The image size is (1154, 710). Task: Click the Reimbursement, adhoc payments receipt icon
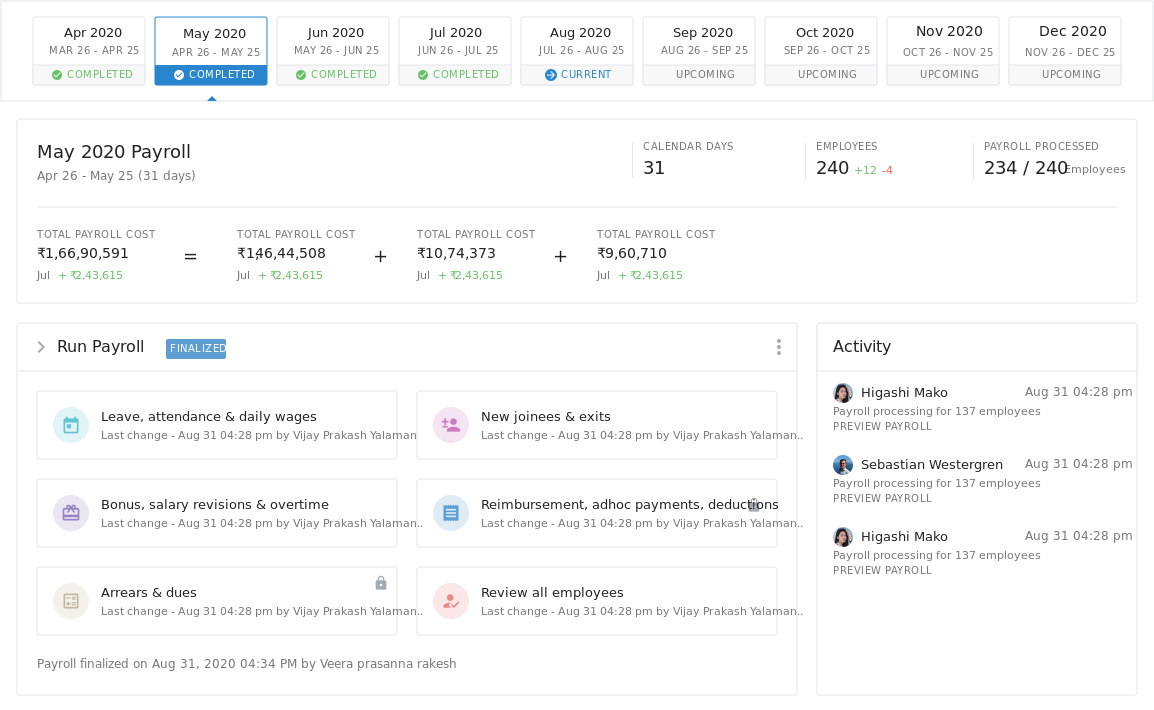point(451,513)
